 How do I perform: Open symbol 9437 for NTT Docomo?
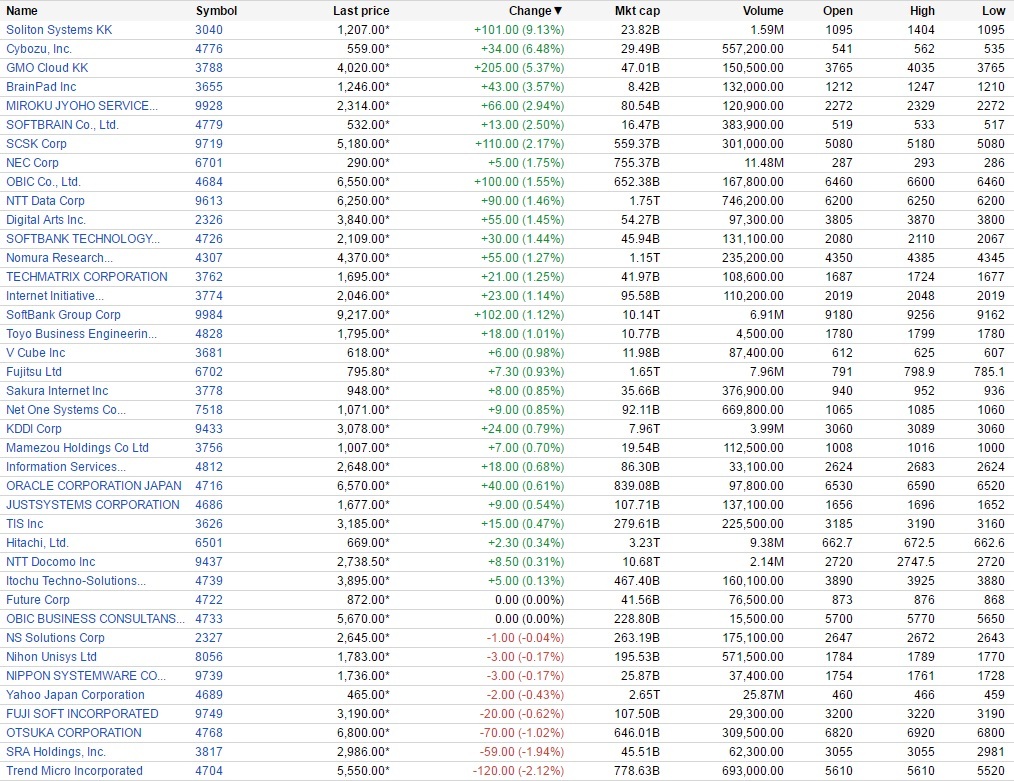point(208,562)
